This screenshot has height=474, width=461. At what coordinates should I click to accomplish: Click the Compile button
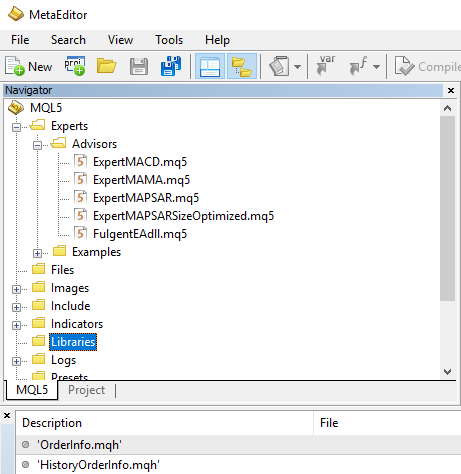pos(428,66)
